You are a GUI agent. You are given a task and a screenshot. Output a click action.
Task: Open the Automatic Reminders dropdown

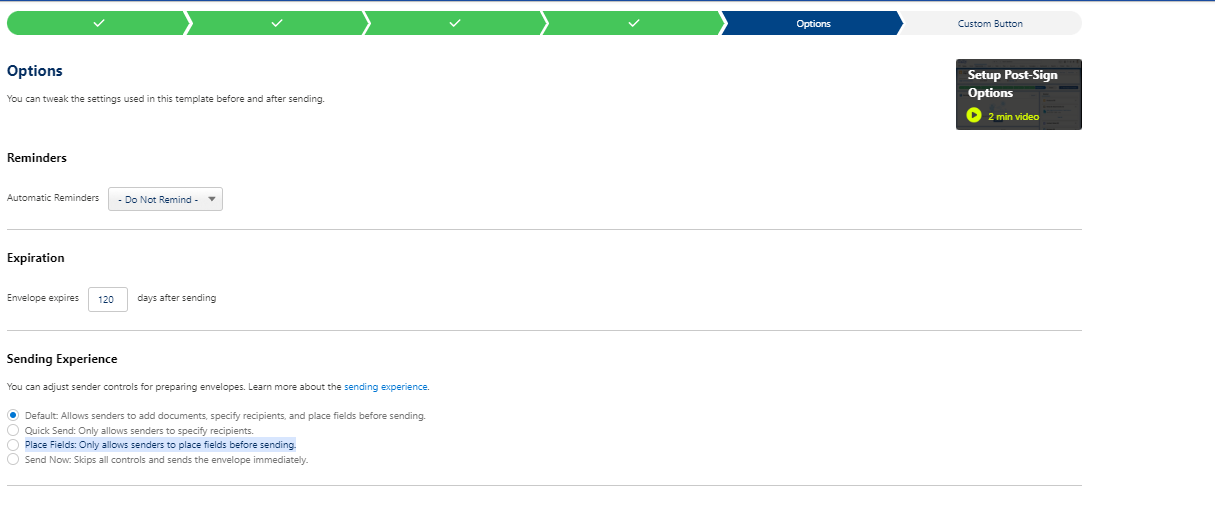165,200
